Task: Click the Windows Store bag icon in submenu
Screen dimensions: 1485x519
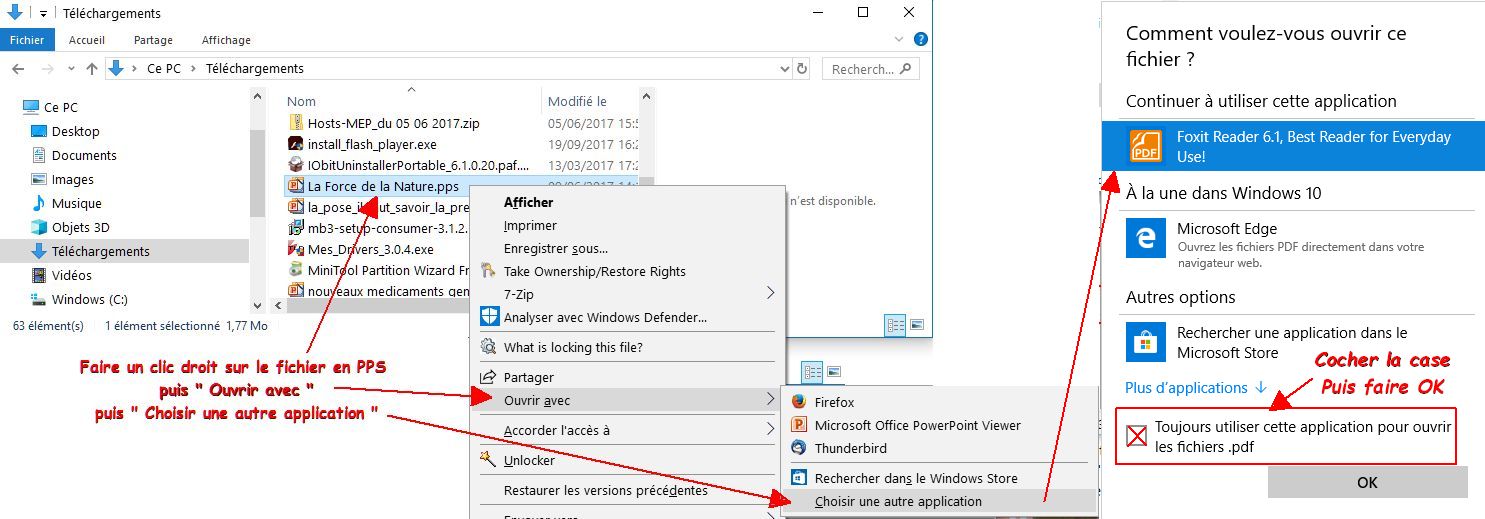Action: click(799, 478)
